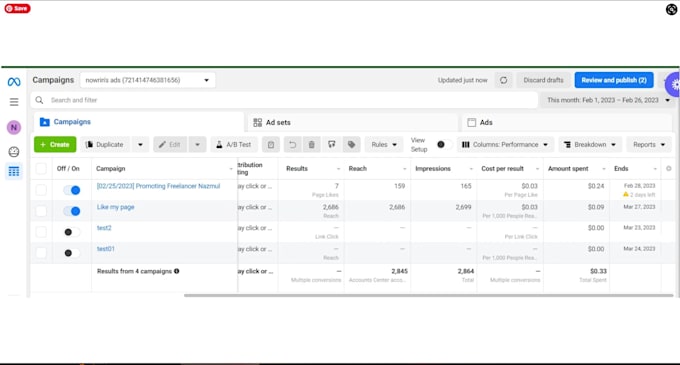The image size is (680, 365).
Task: Click the Discard drafts button
Action: click(x=543, y=80)
